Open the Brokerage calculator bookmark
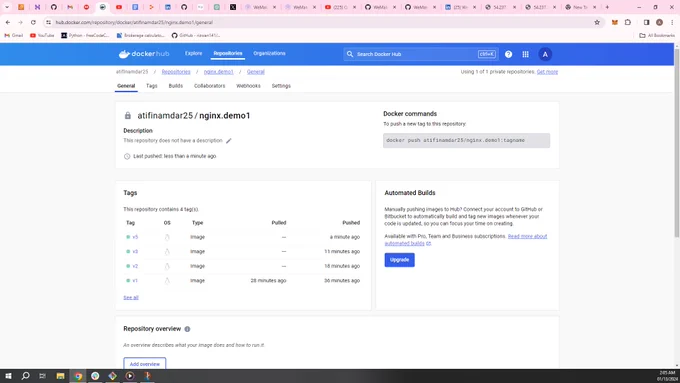The width and height of the screenshot is (680, 383). tap(141, 35)
